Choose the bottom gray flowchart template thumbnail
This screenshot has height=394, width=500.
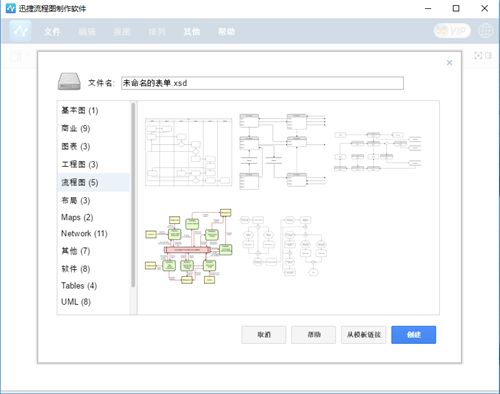[283, 246]
